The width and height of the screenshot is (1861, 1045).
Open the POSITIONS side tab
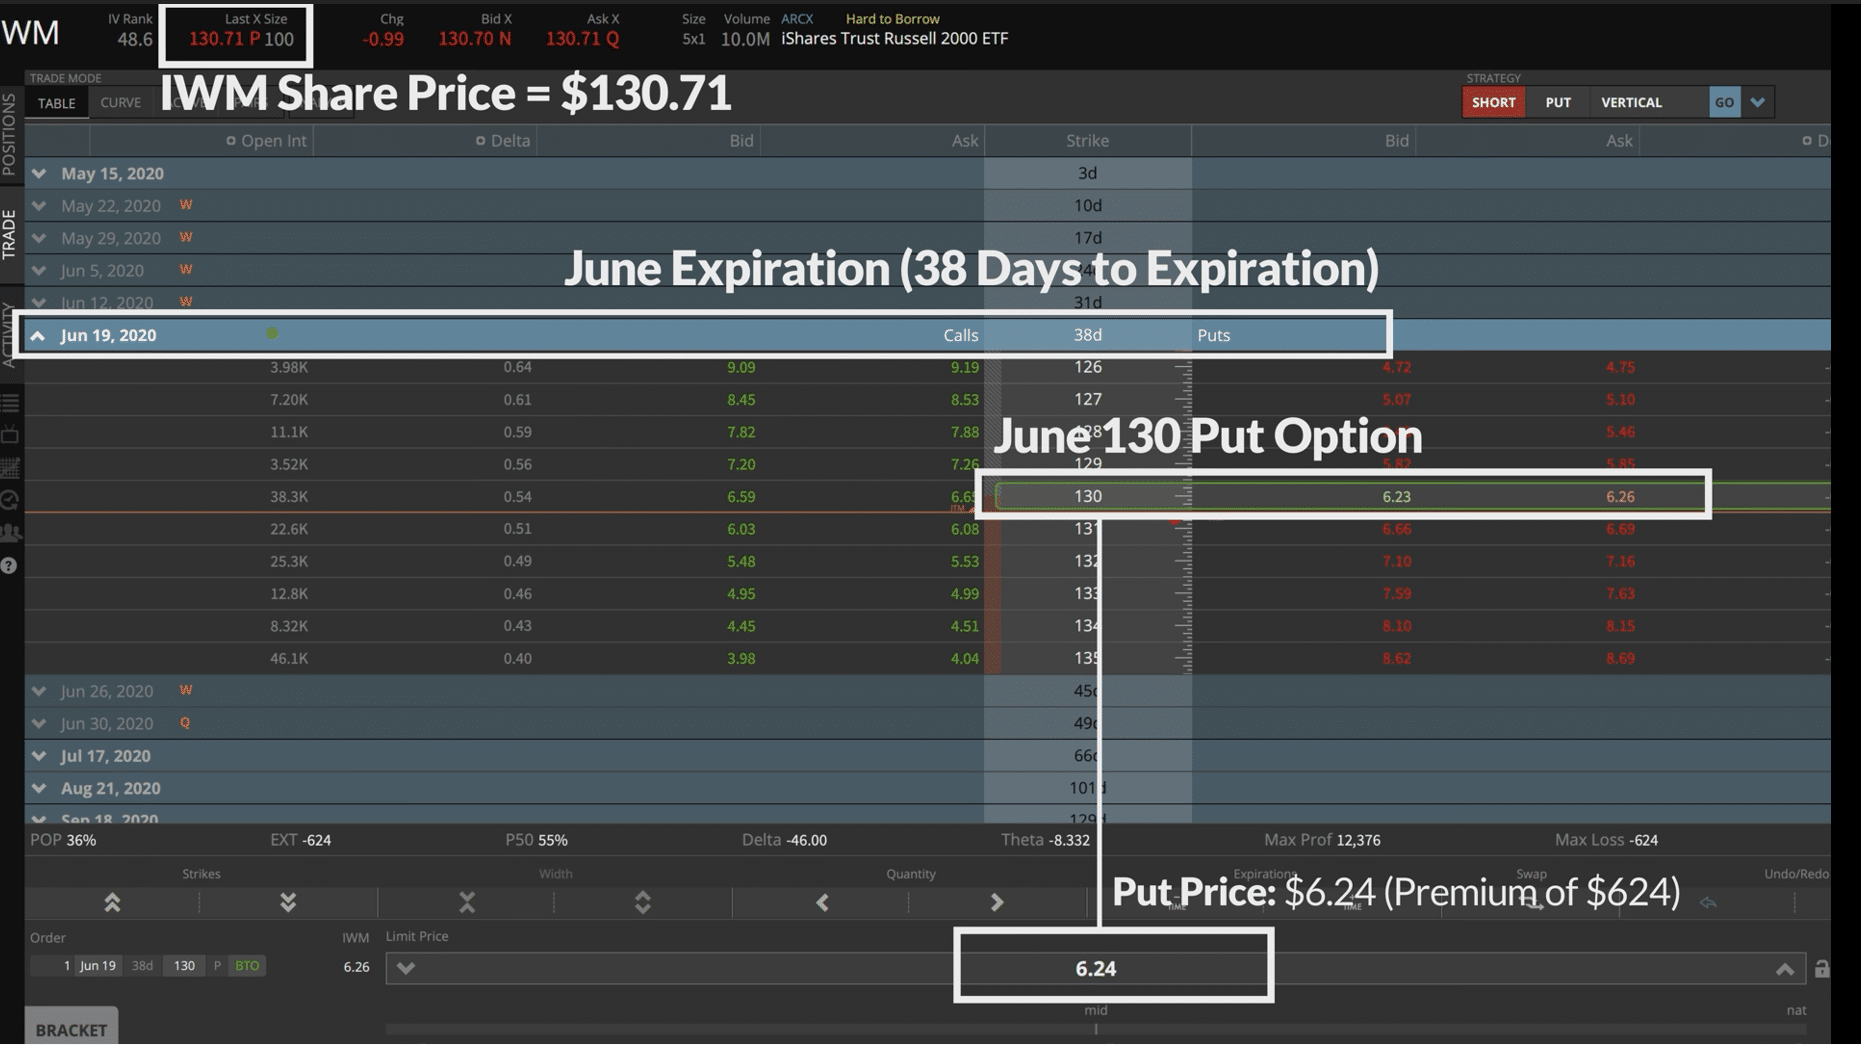(x=10, y=134)
